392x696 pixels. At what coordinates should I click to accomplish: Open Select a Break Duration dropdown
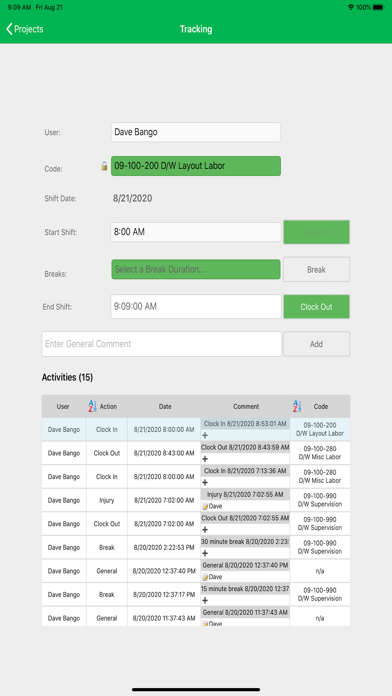tap(196, 269)
